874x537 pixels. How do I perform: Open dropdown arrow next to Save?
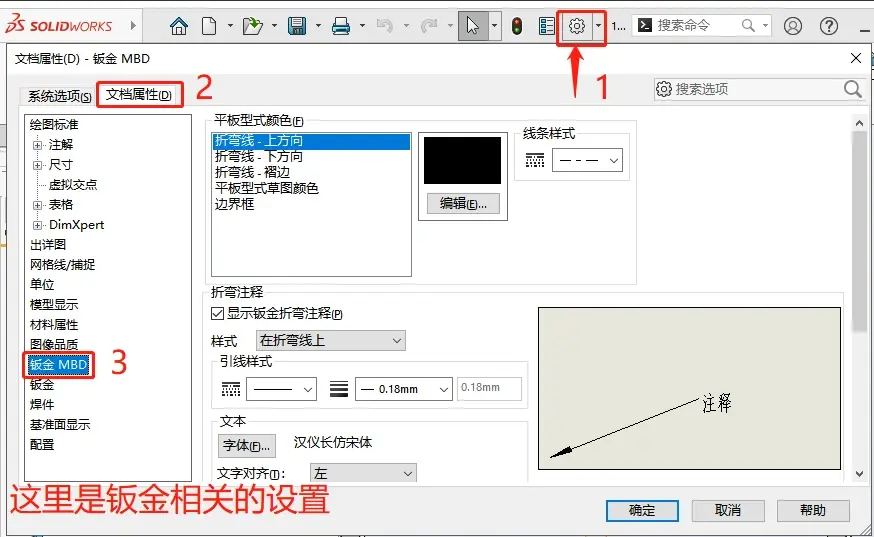tap(318, 26)
